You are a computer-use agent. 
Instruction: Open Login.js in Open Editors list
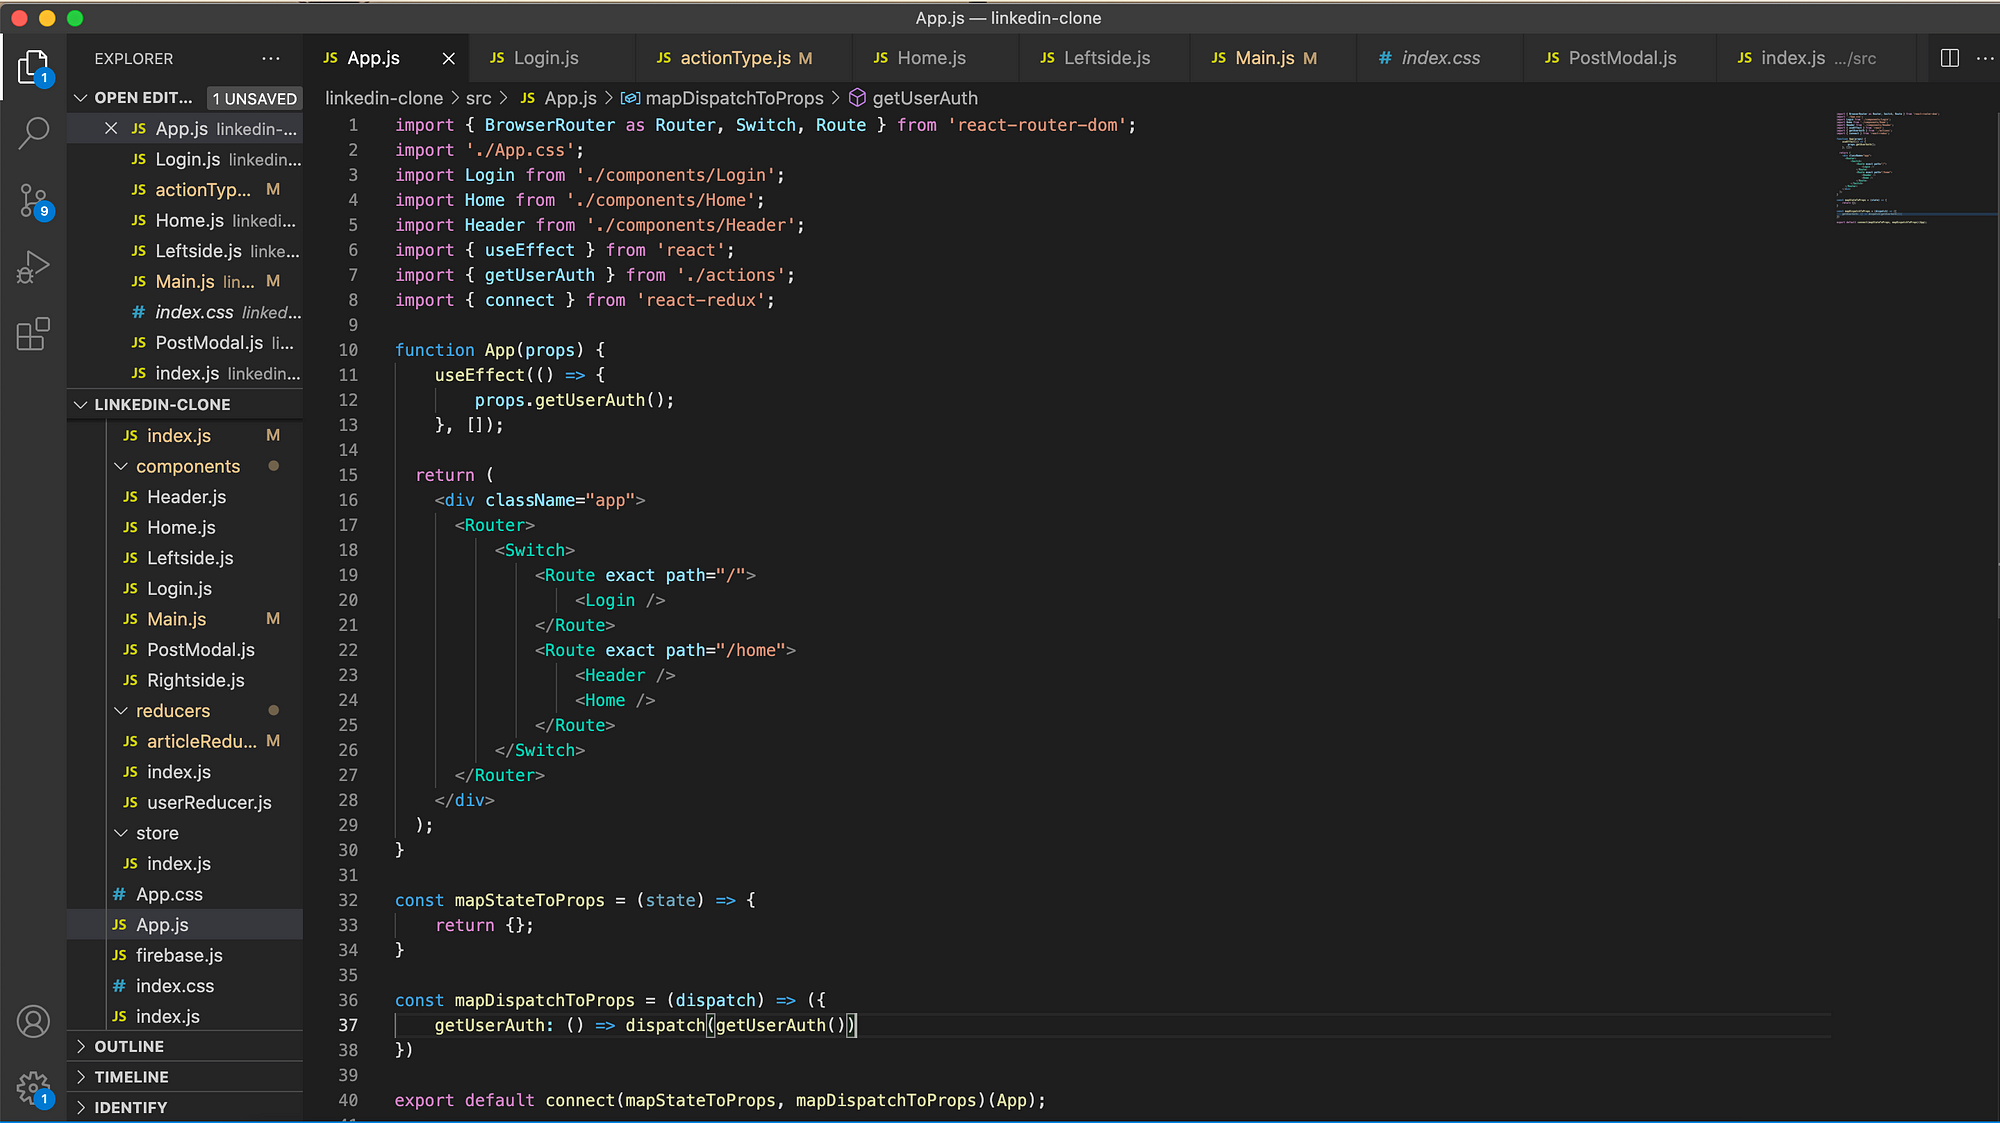(x=185, y=159)
